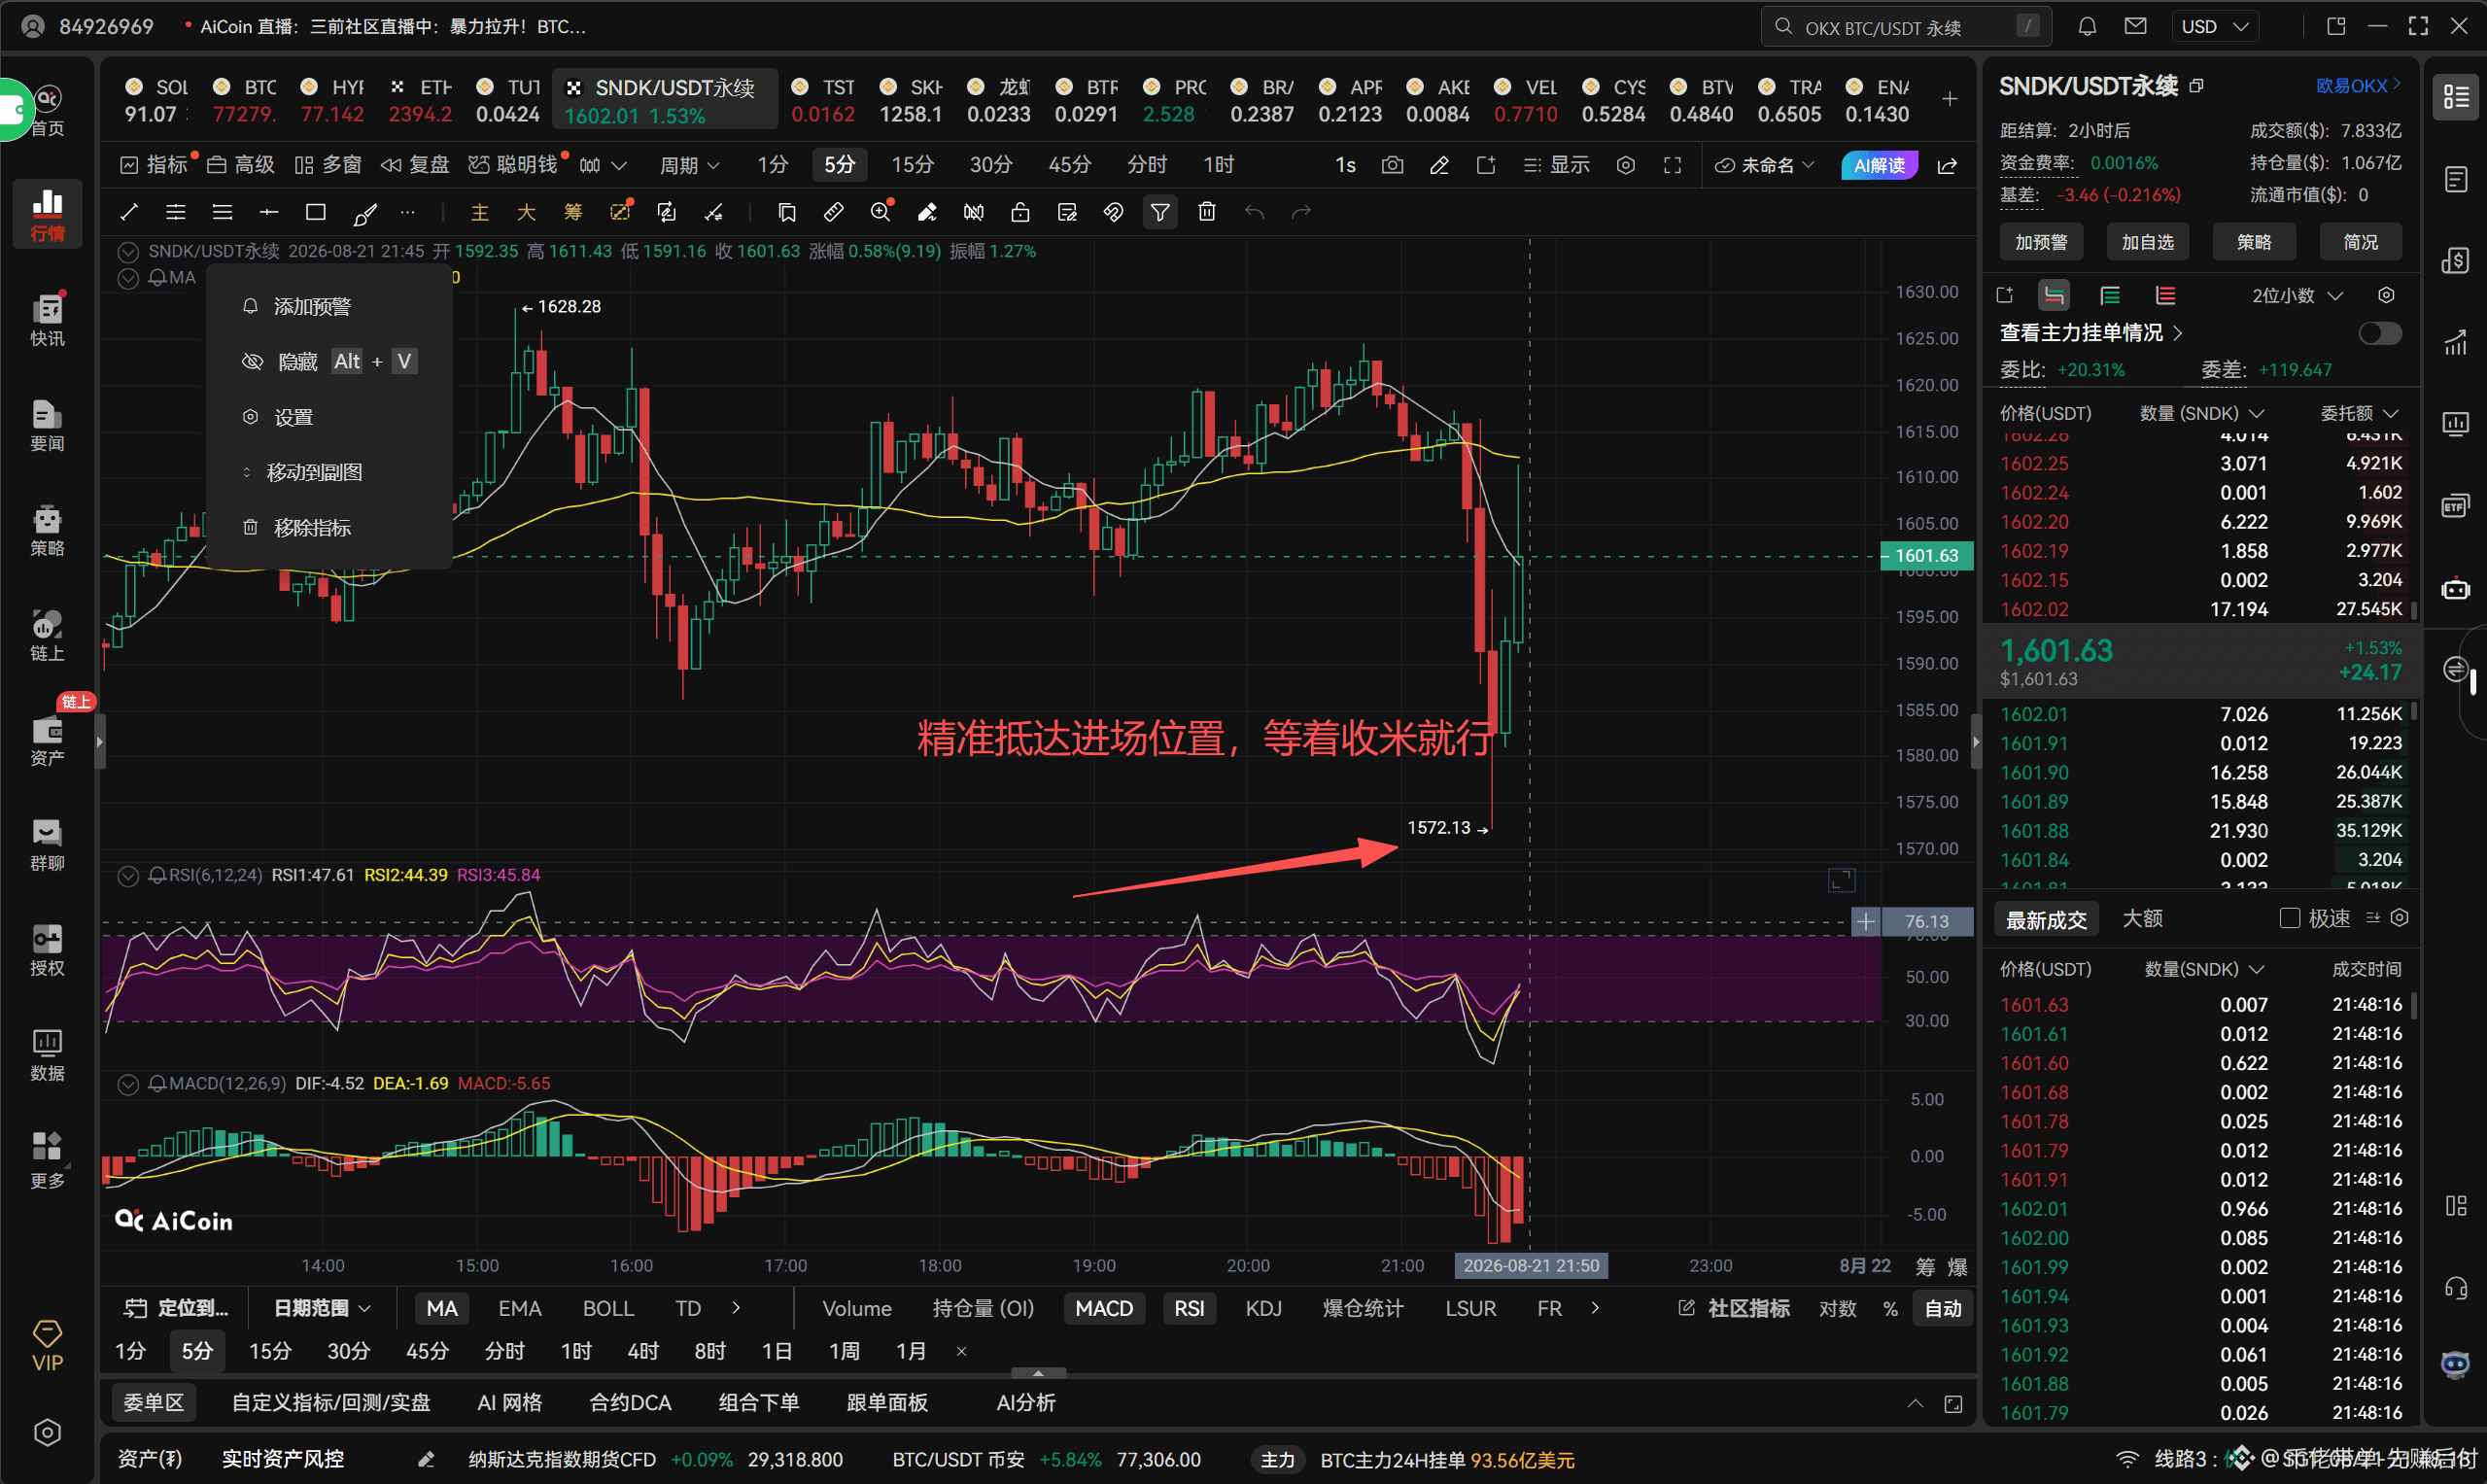
Task: Click the 加自选 button
Action: [2148, 242]
